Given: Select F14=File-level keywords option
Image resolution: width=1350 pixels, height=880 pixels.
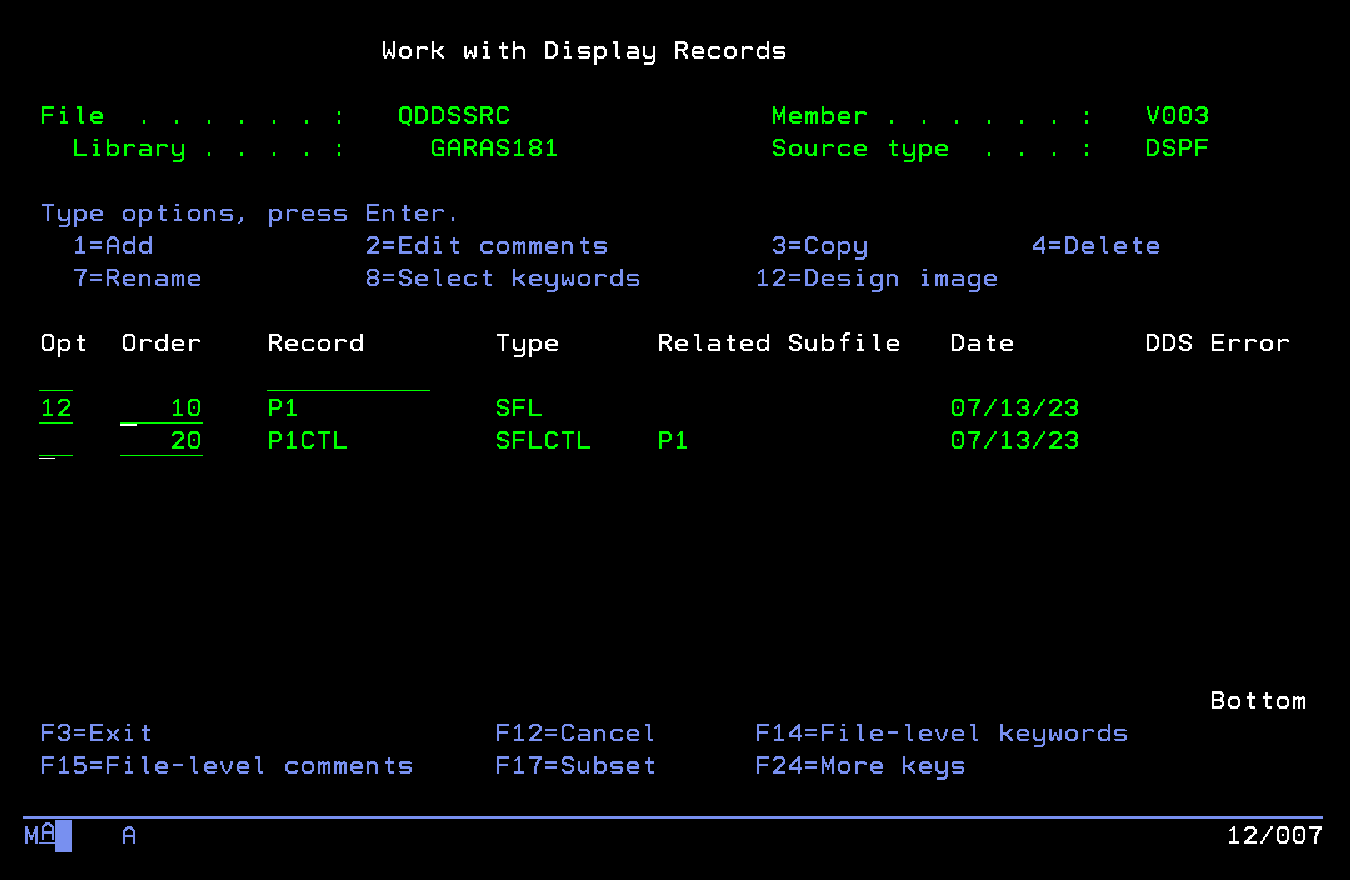Looking at the screenshot, I should coord(943,733).
